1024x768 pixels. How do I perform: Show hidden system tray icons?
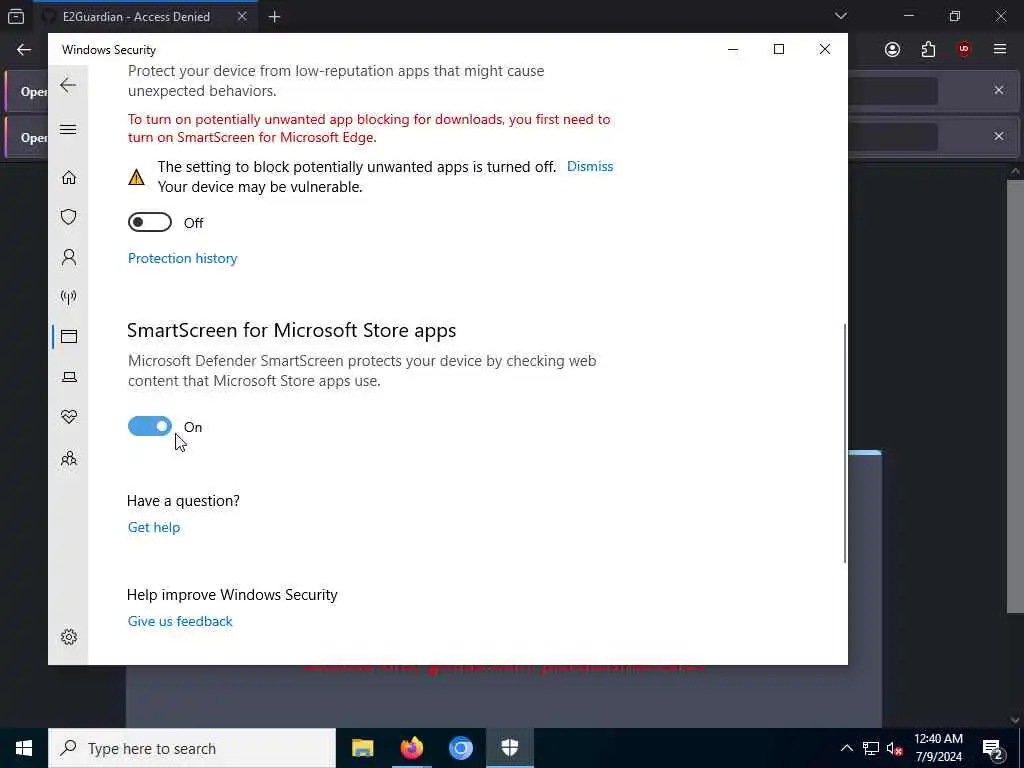click(x=846, y=748)
